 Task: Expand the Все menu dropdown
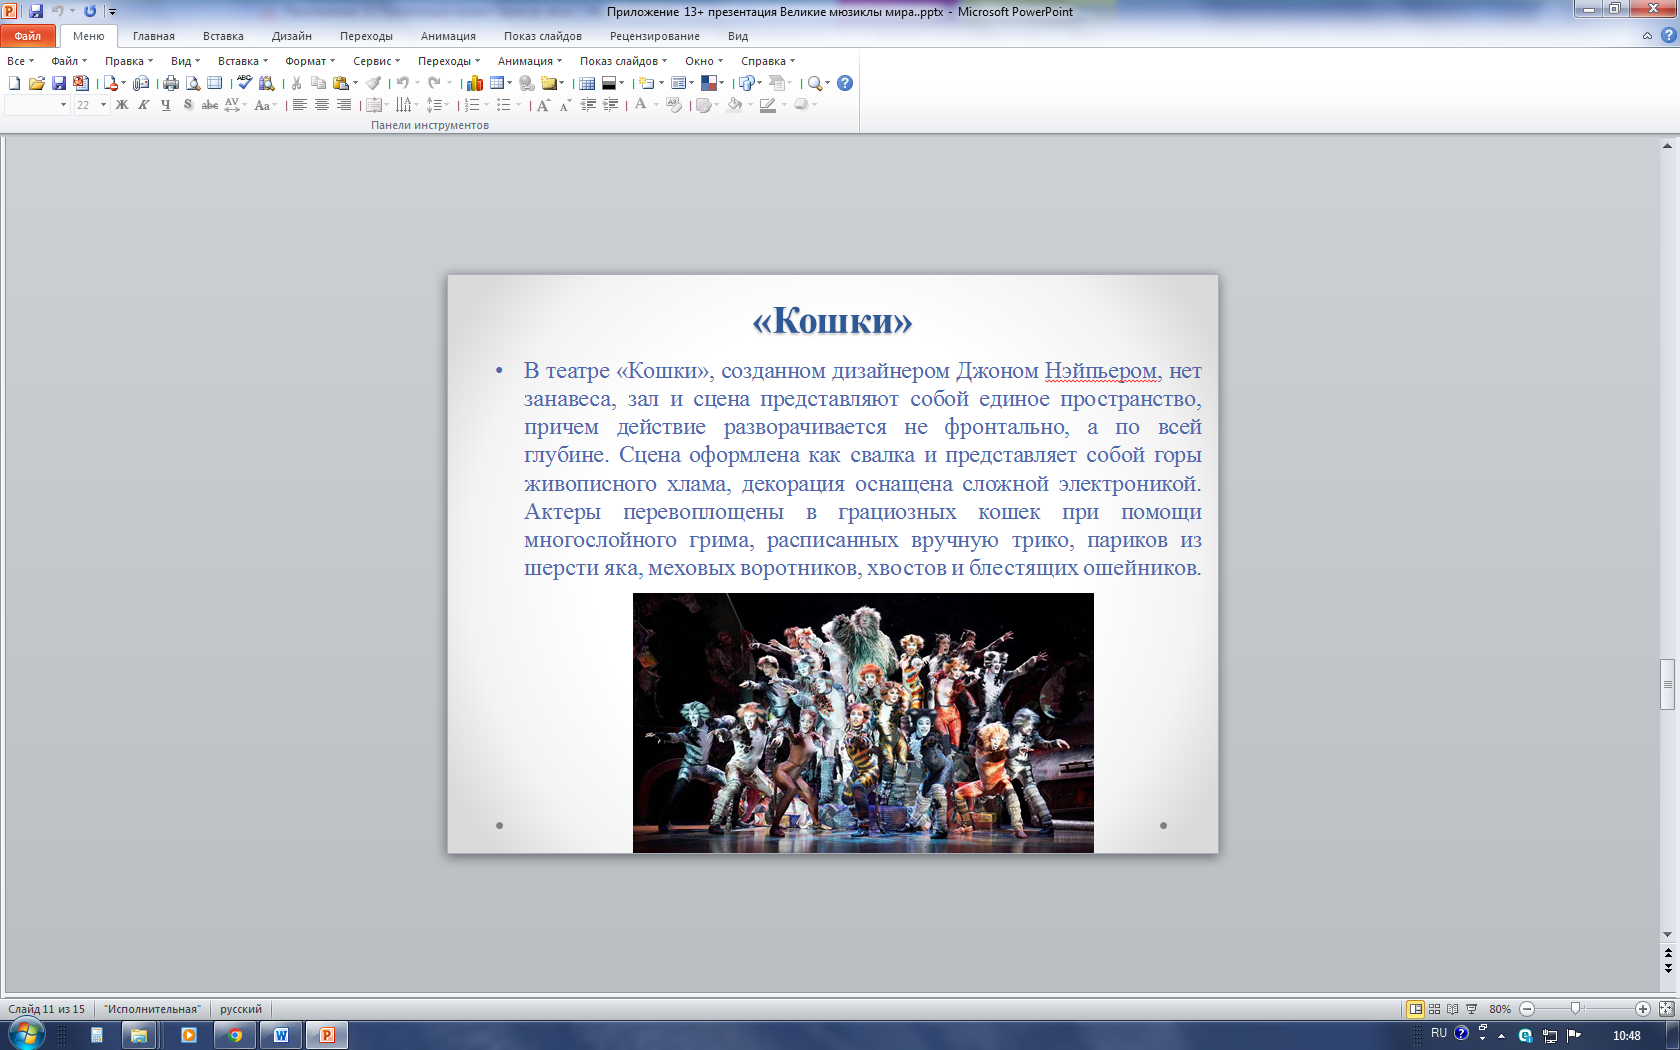pos(20,61)
